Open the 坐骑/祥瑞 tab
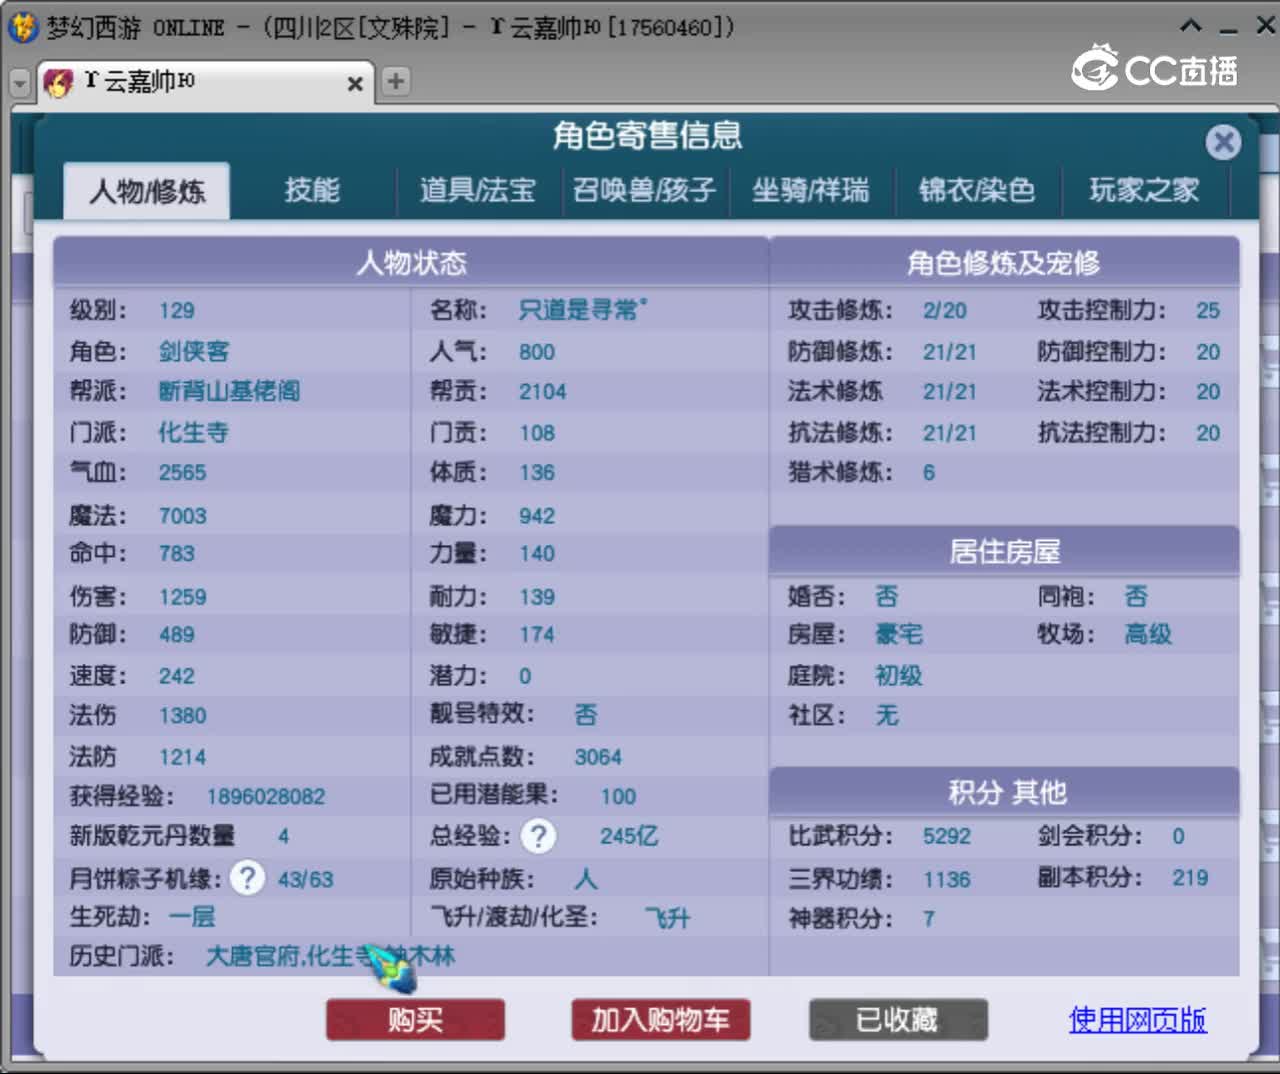 [810, 190]
